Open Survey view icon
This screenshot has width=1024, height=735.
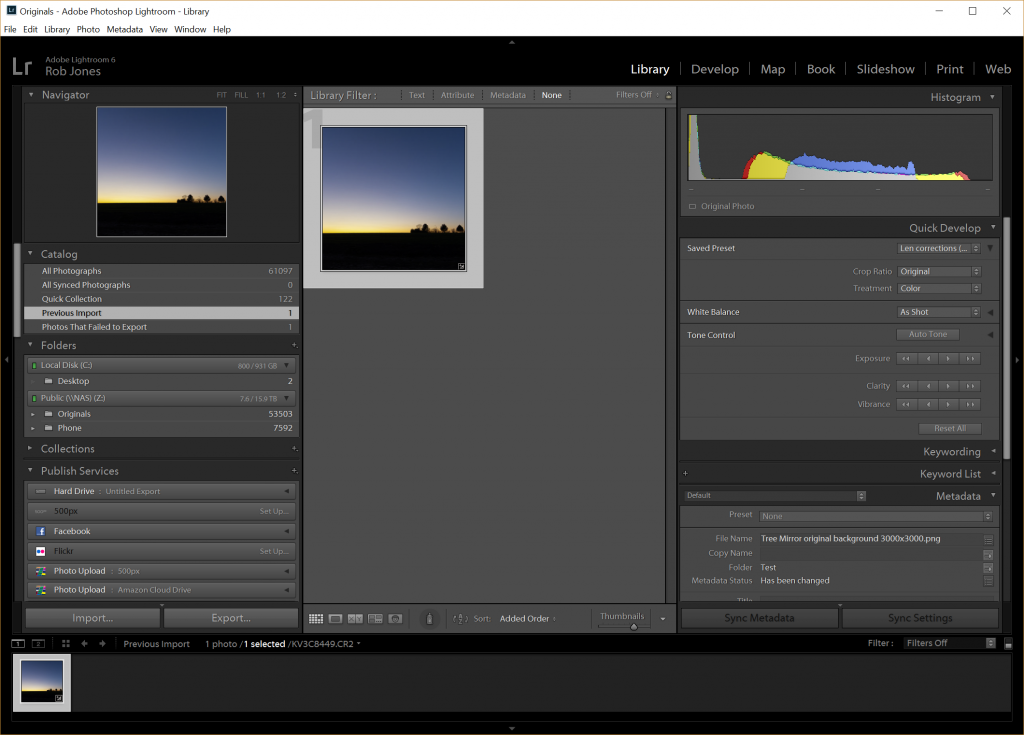point(375,619)
